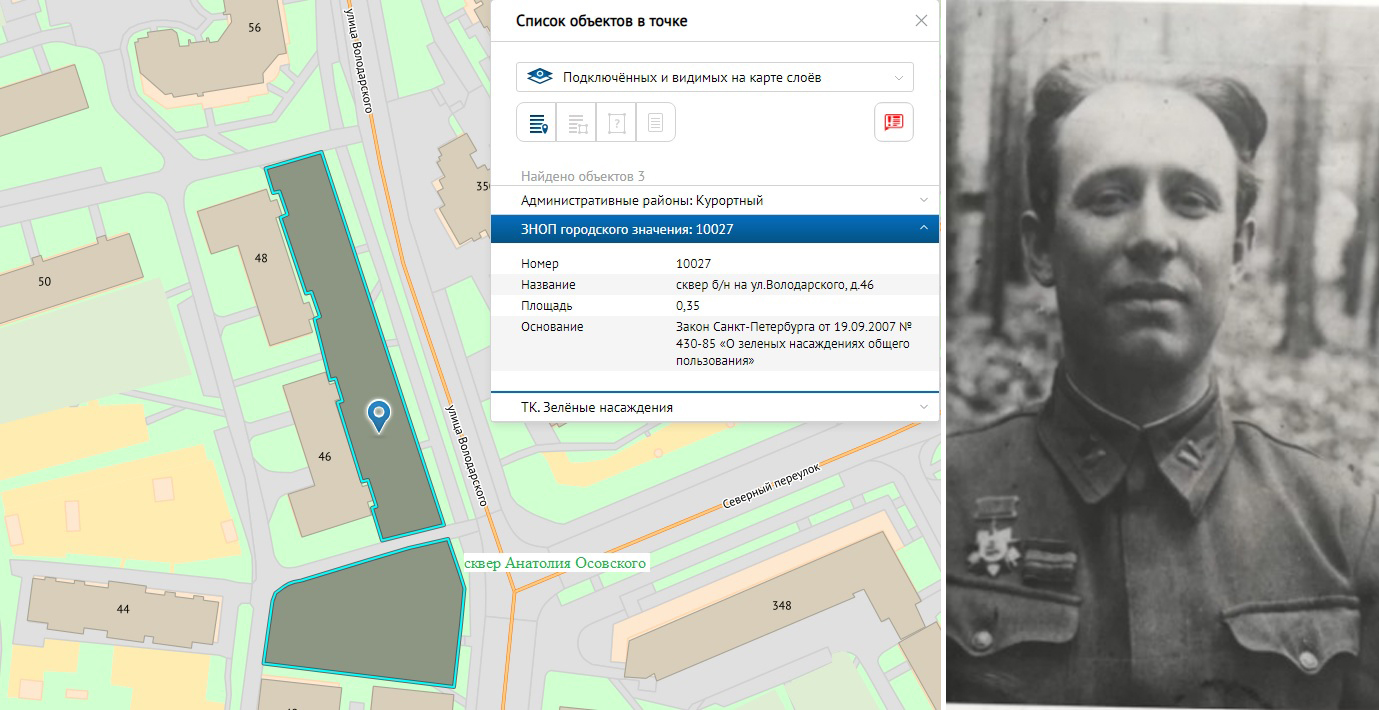Click the objects-in-area list icon
The height and width of the screenshot is (710, 1379).
coord(577,123)
